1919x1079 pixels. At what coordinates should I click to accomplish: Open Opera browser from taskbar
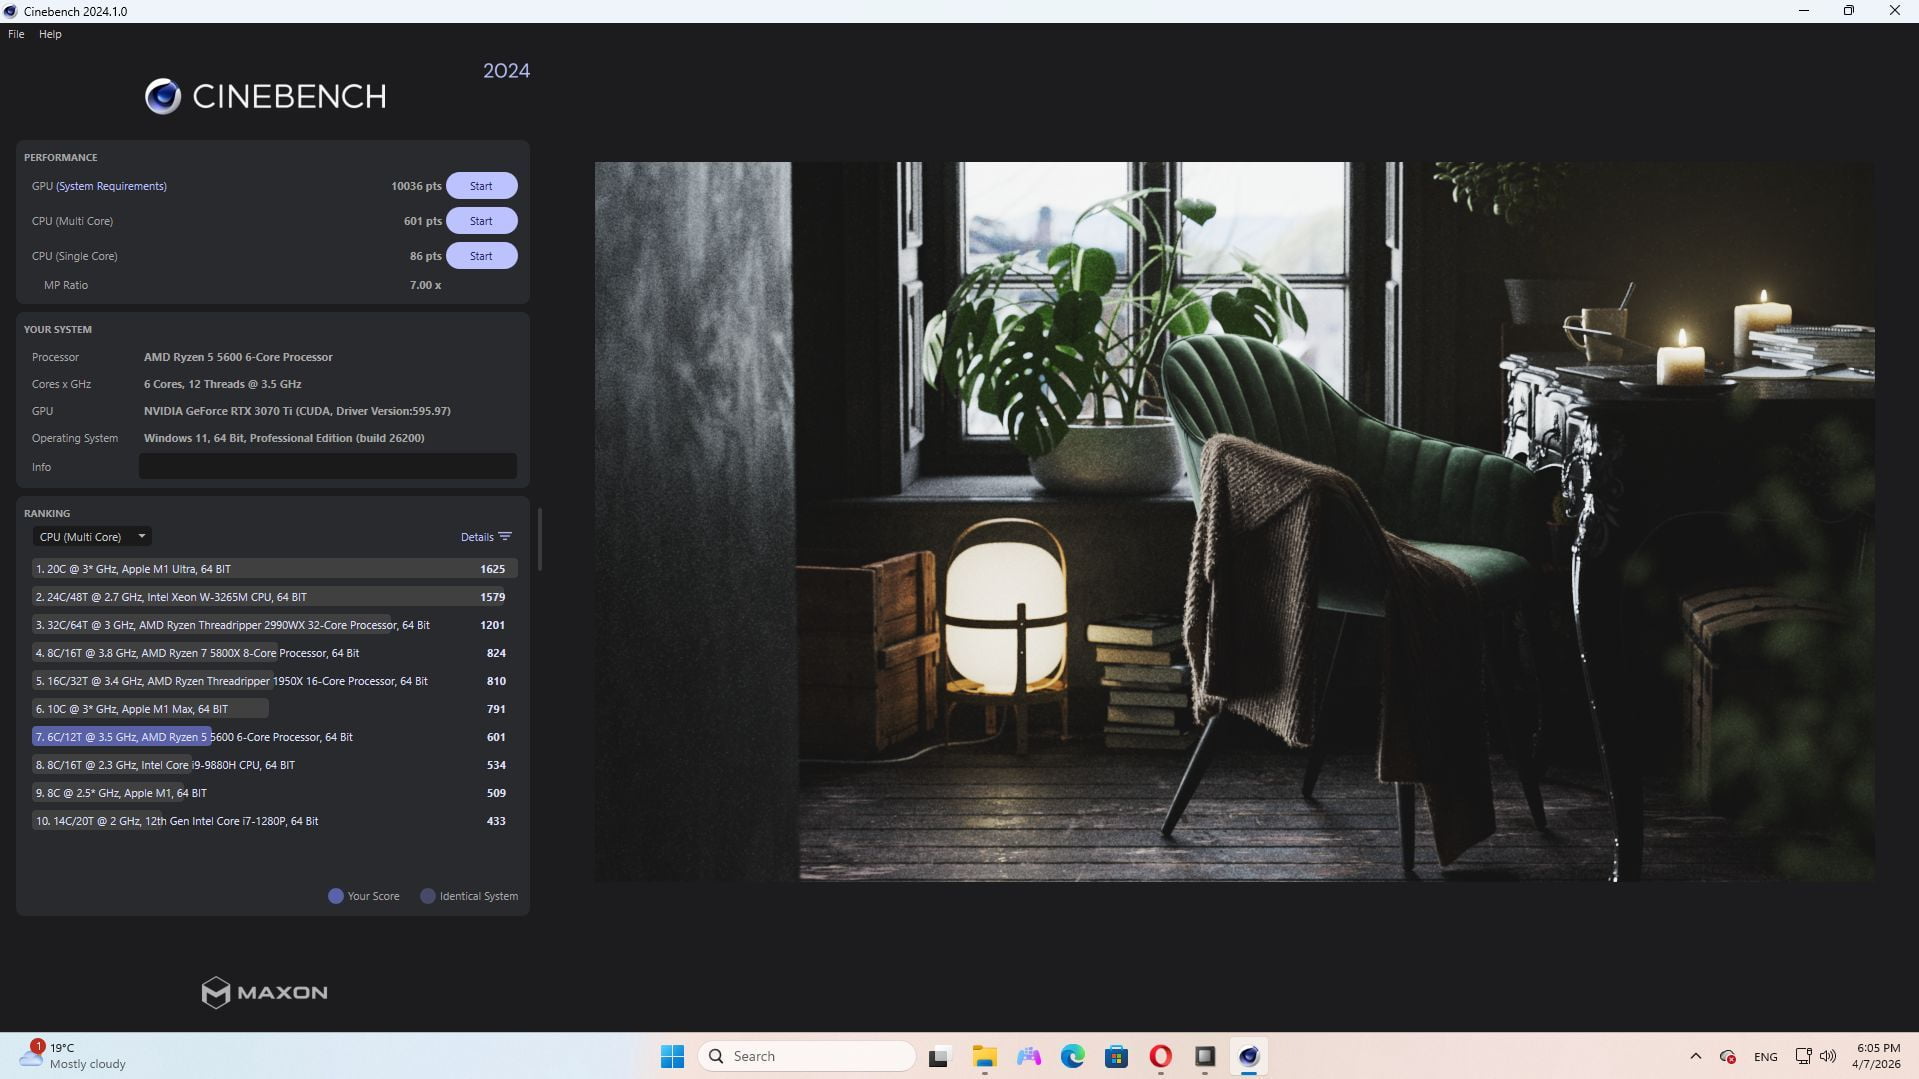1160,1056
